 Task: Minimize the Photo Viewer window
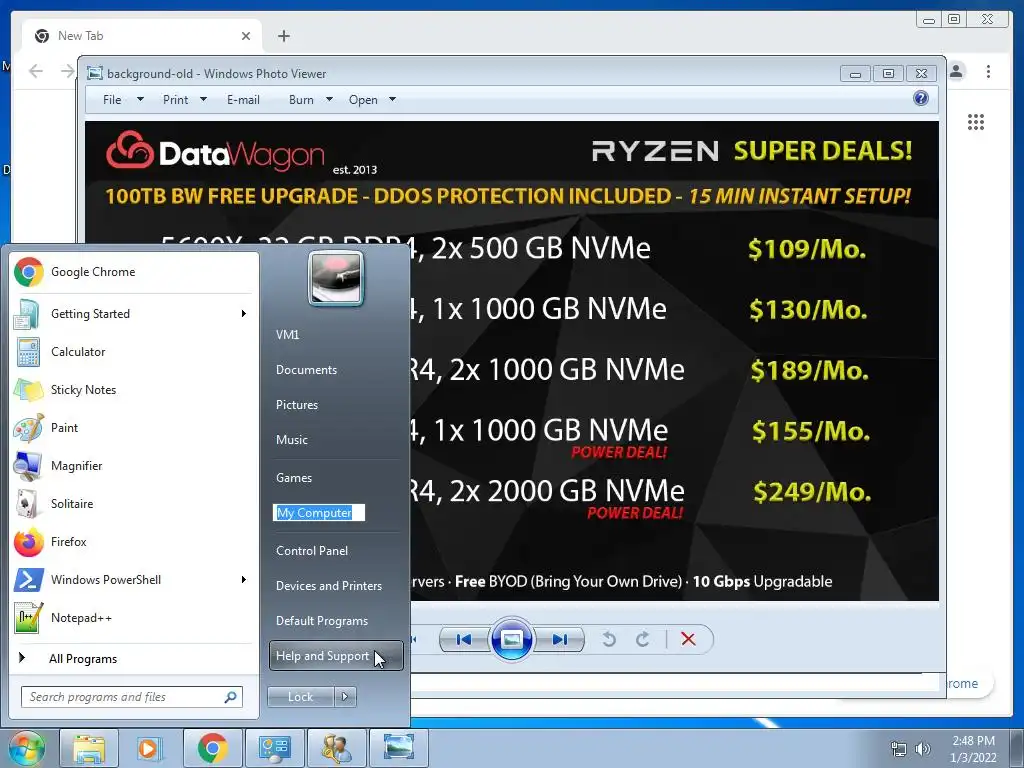coord(856,74)
